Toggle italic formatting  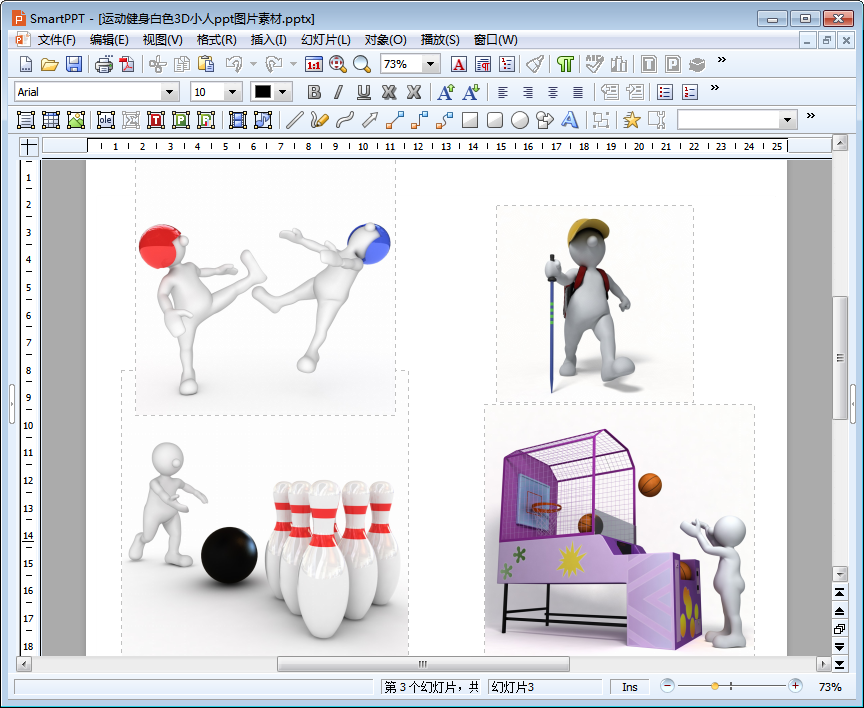[338, 92]
